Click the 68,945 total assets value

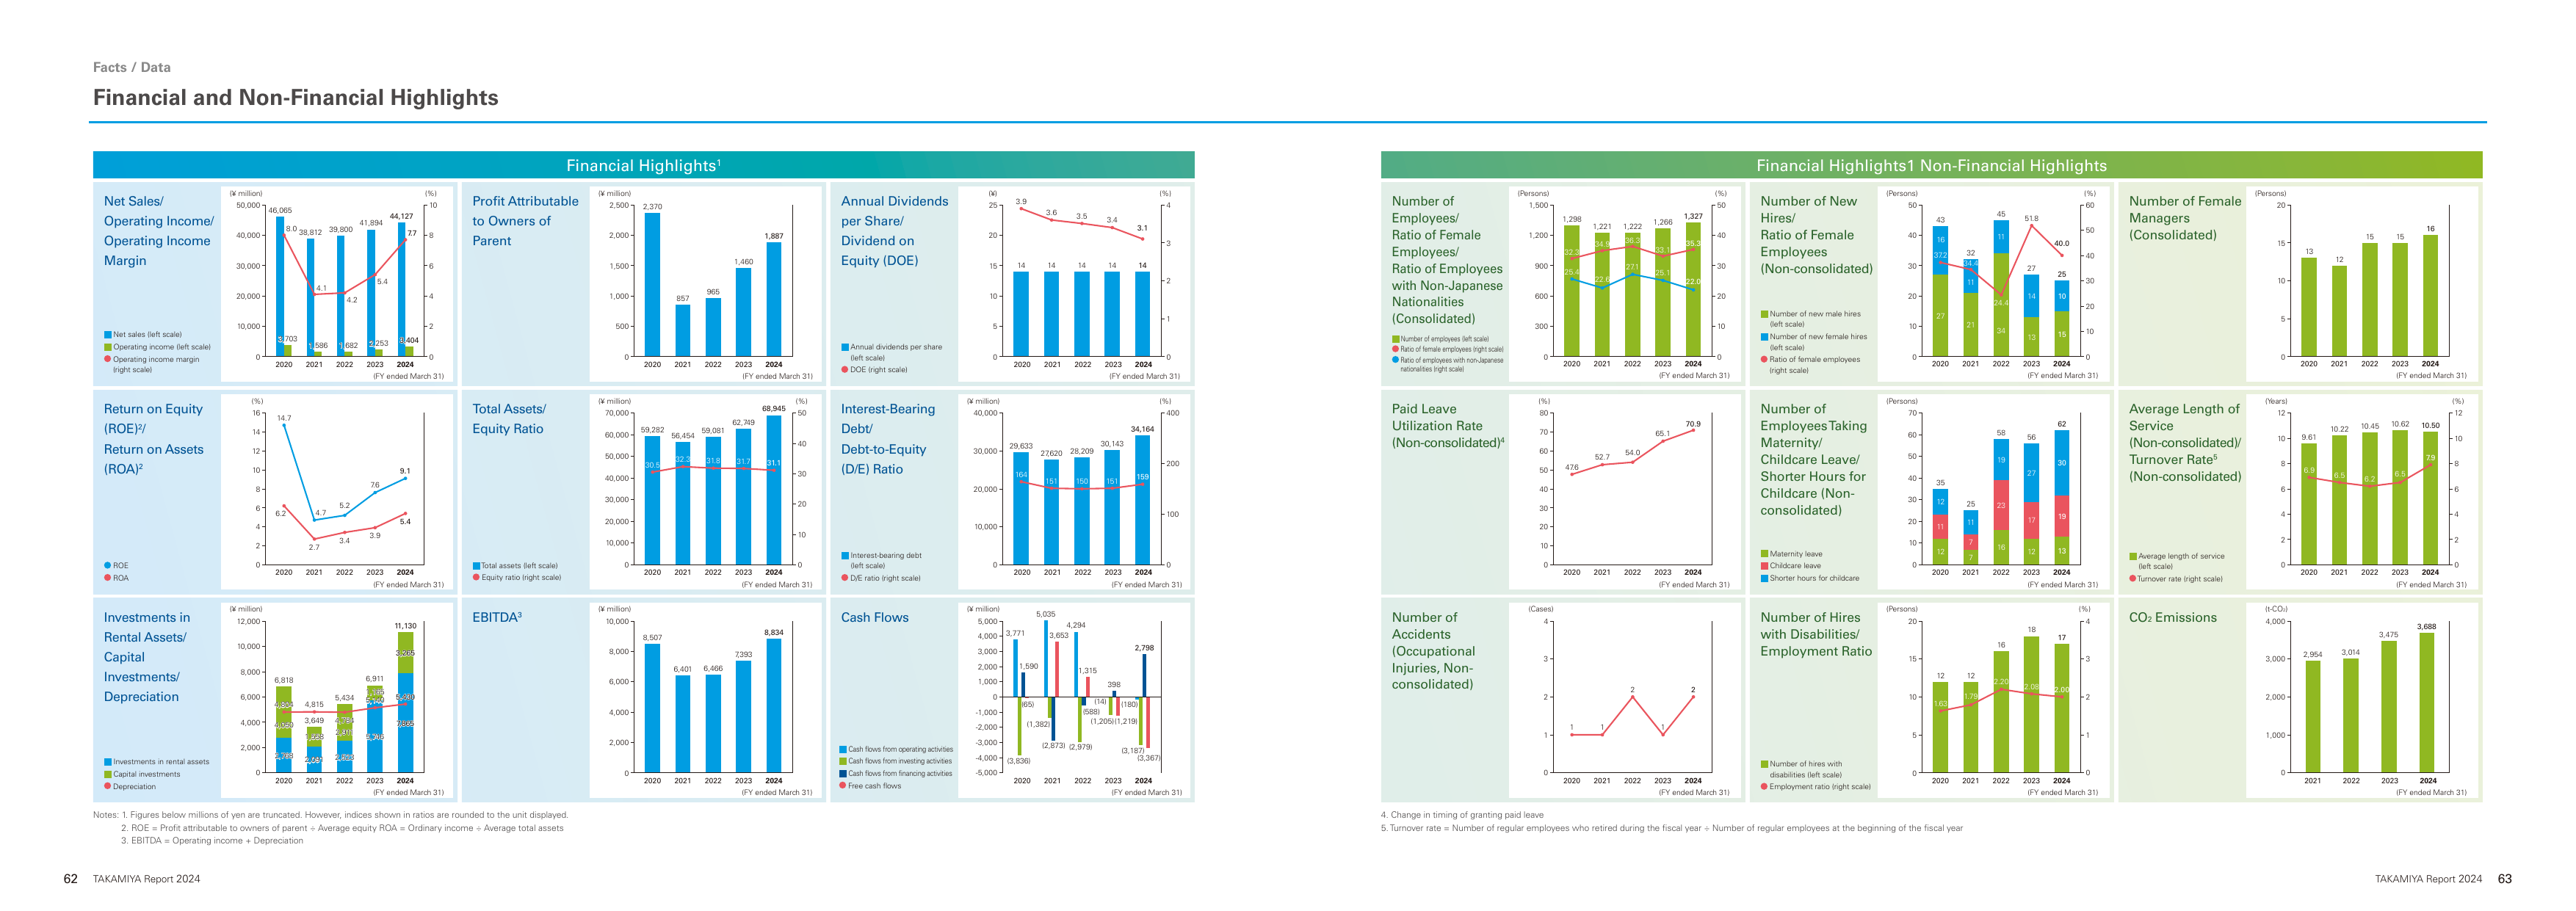[x=773, y=408]
